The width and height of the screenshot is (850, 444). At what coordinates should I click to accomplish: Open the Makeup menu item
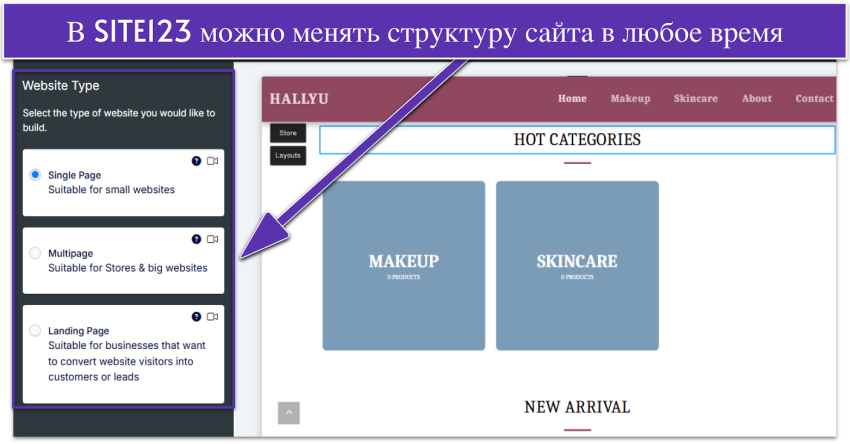click(x=630, y=99)
